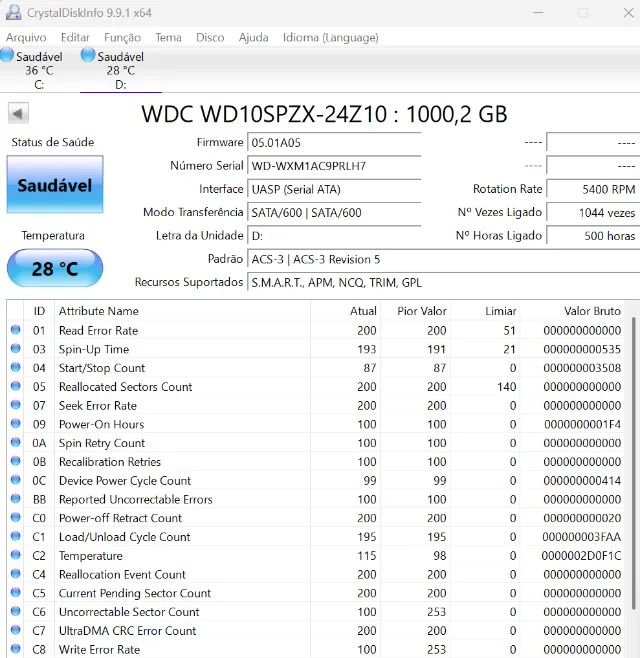Click the status dot for Temperature attribute
The width and height of the screenshot is (640, 658).
coord(16,555)
